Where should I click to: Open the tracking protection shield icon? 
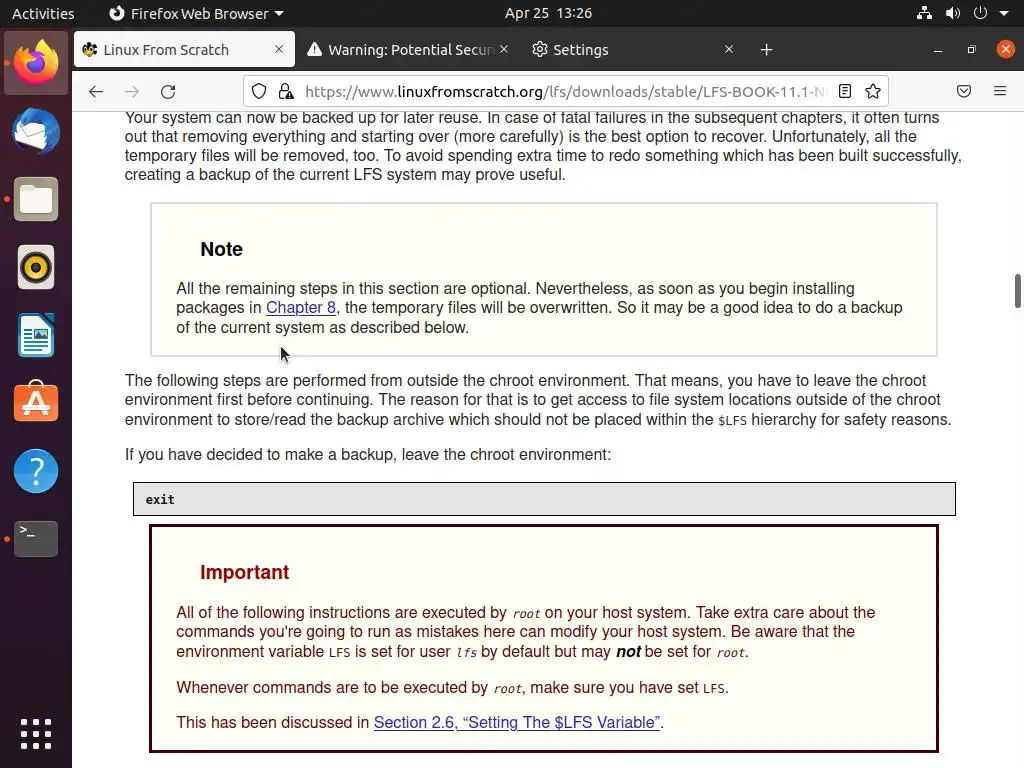(259, 91)
